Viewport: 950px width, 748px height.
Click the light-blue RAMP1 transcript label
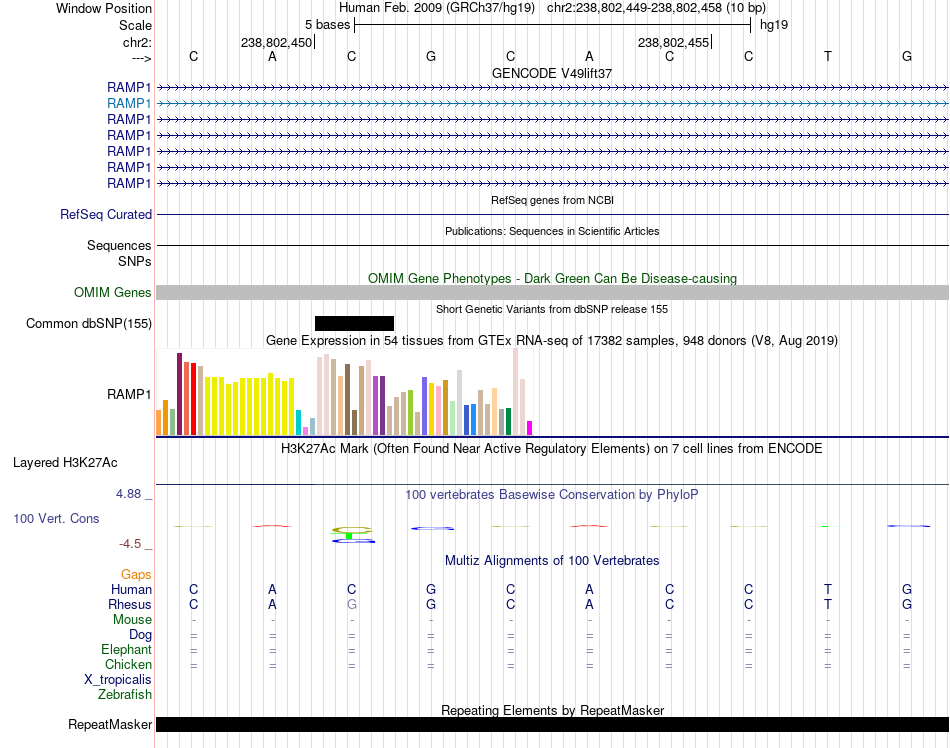click(x=129, y=104)
